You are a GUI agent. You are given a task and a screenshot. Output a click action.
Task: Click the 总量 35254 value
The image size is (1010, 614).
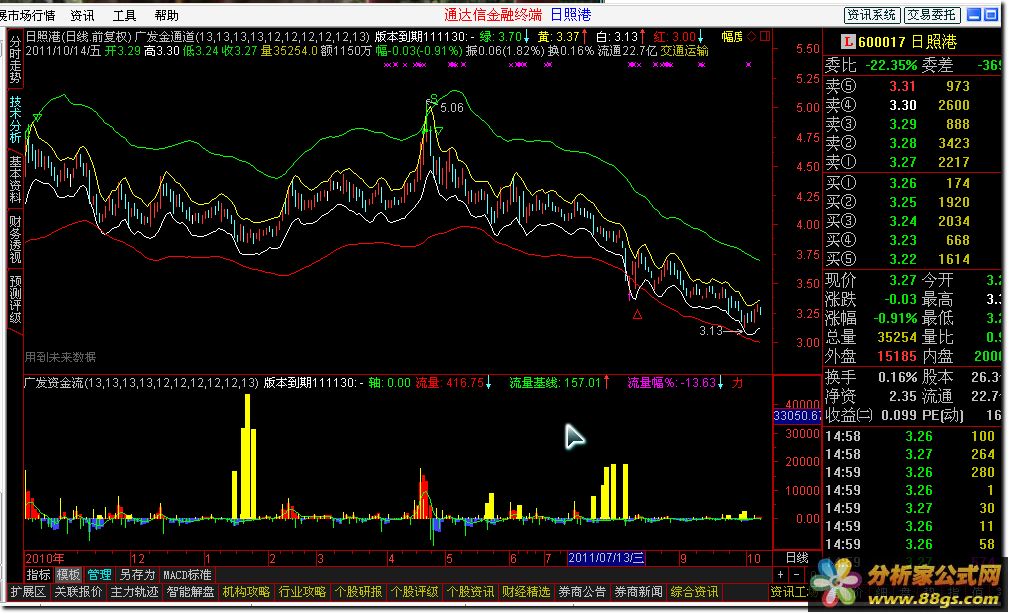pyautogui.click(x=897, y=337)
